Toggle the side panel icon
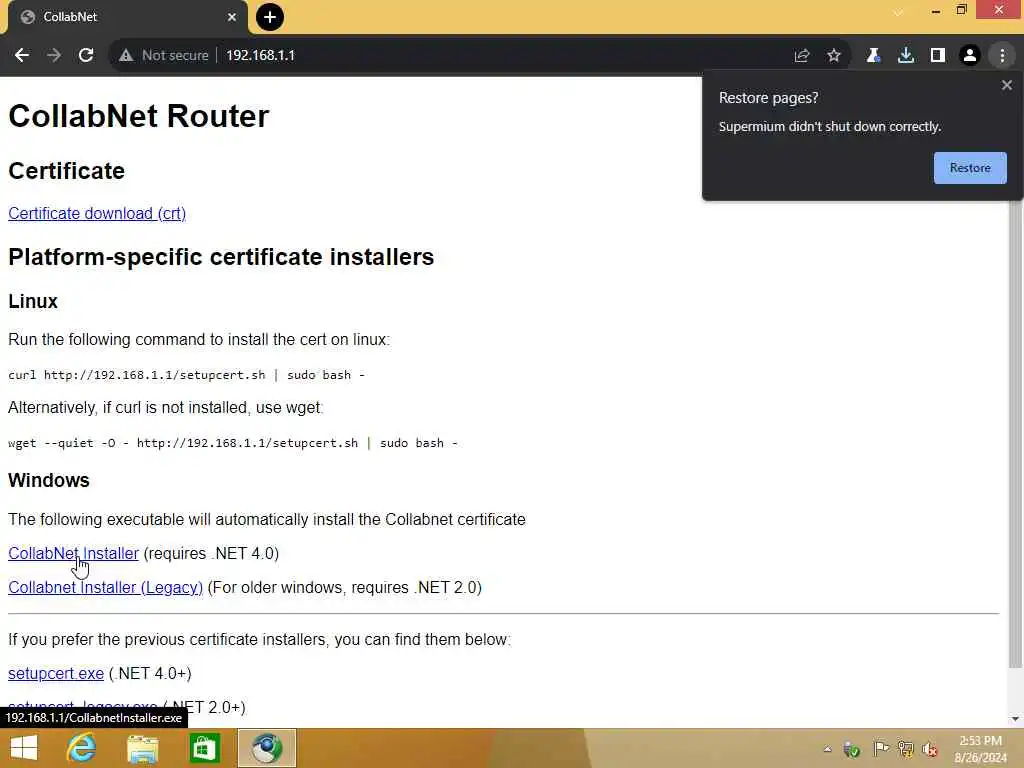 [x=938, y=56]
